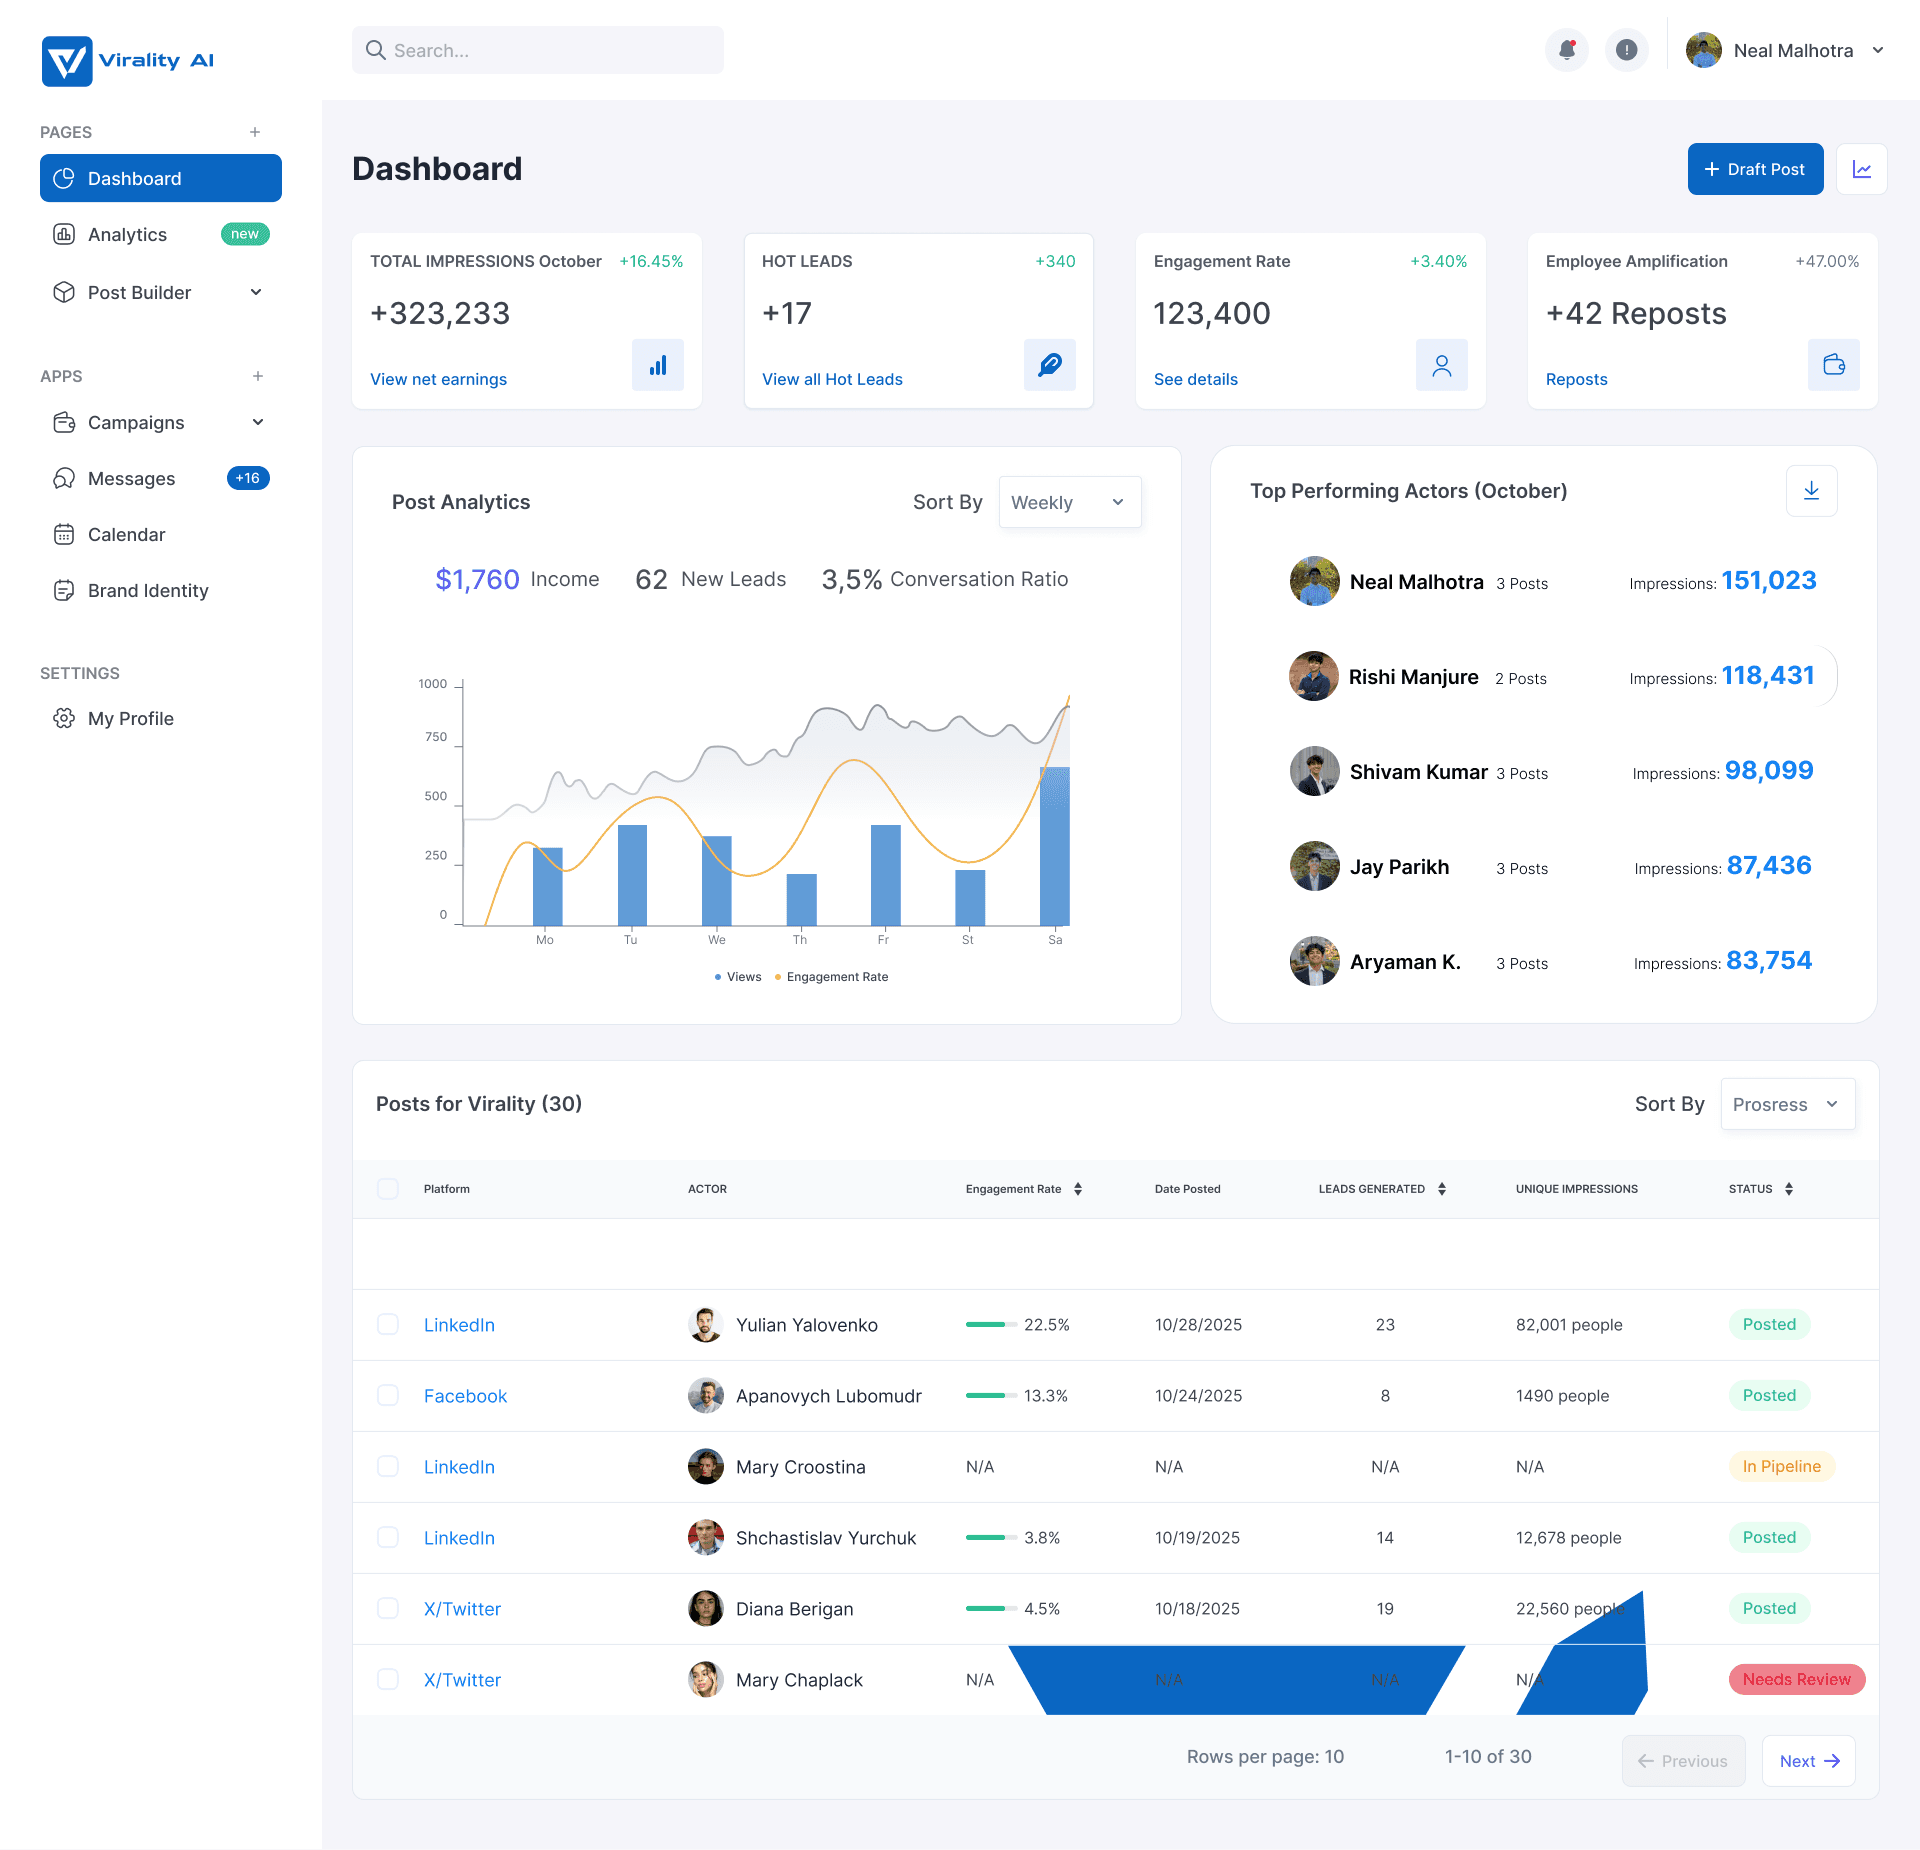This screenshot has width=1920, height=1850.
Task: Select the pen icon in the Hot Leads card
Action: coord(1049,365)
